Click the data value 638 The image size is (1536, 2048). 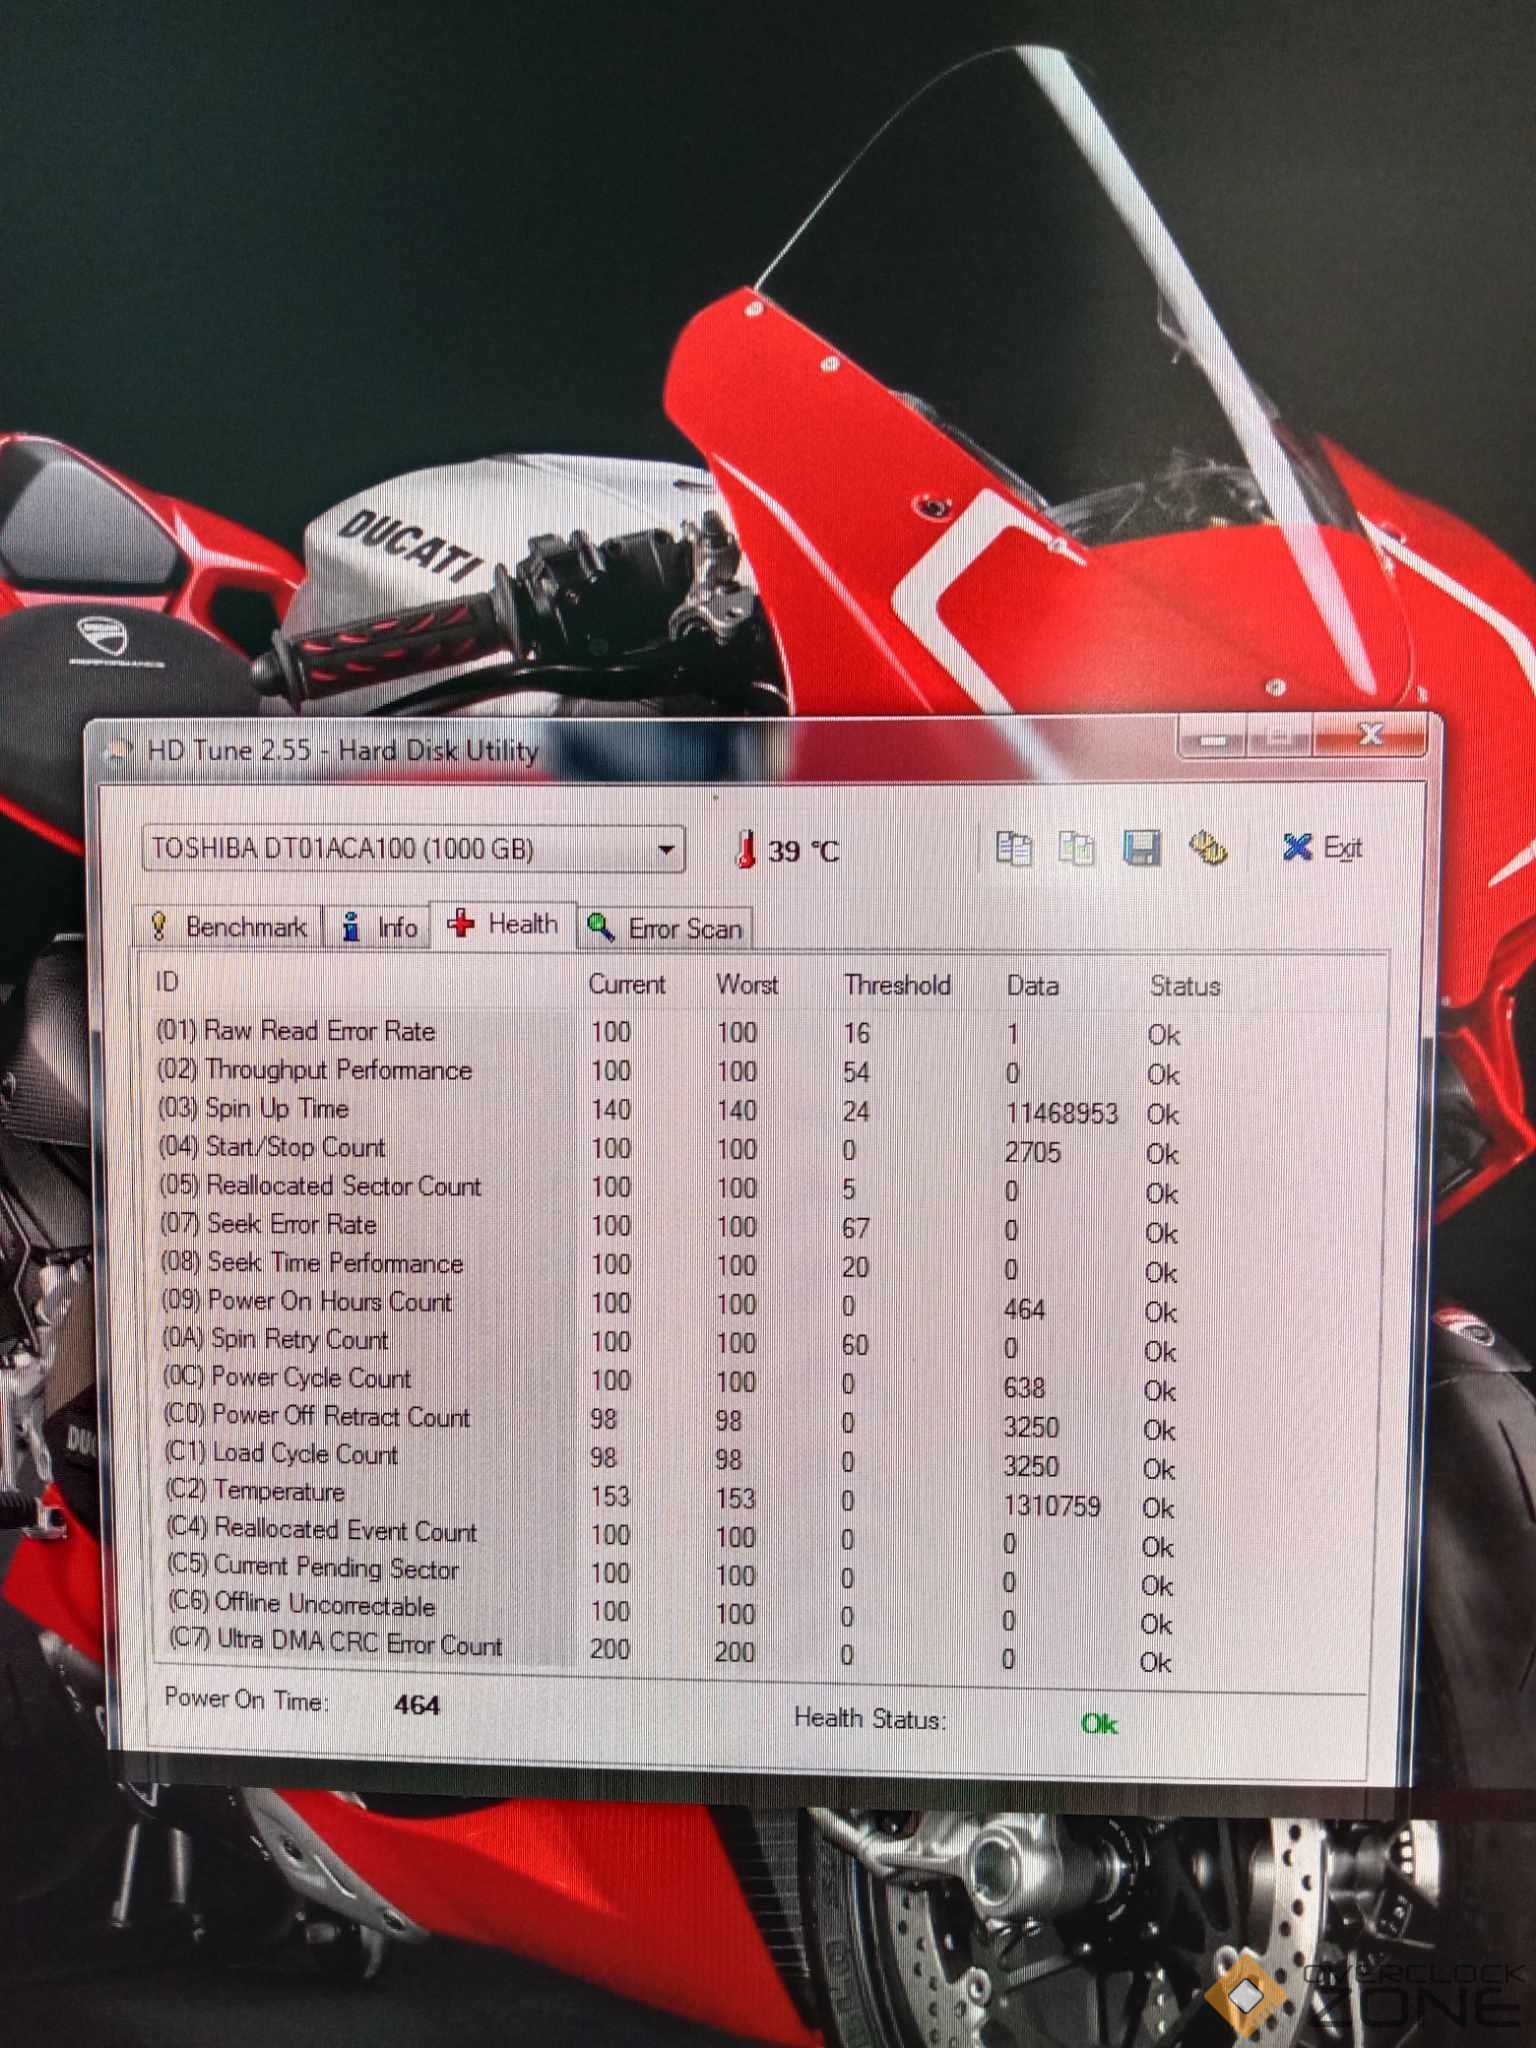click(x=1023, y=1388)
